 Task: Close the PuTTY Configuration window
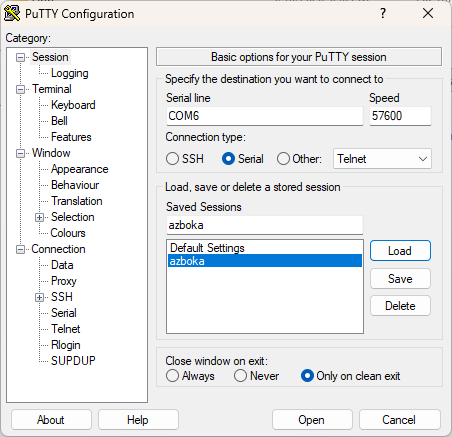[x=428, y=13]
